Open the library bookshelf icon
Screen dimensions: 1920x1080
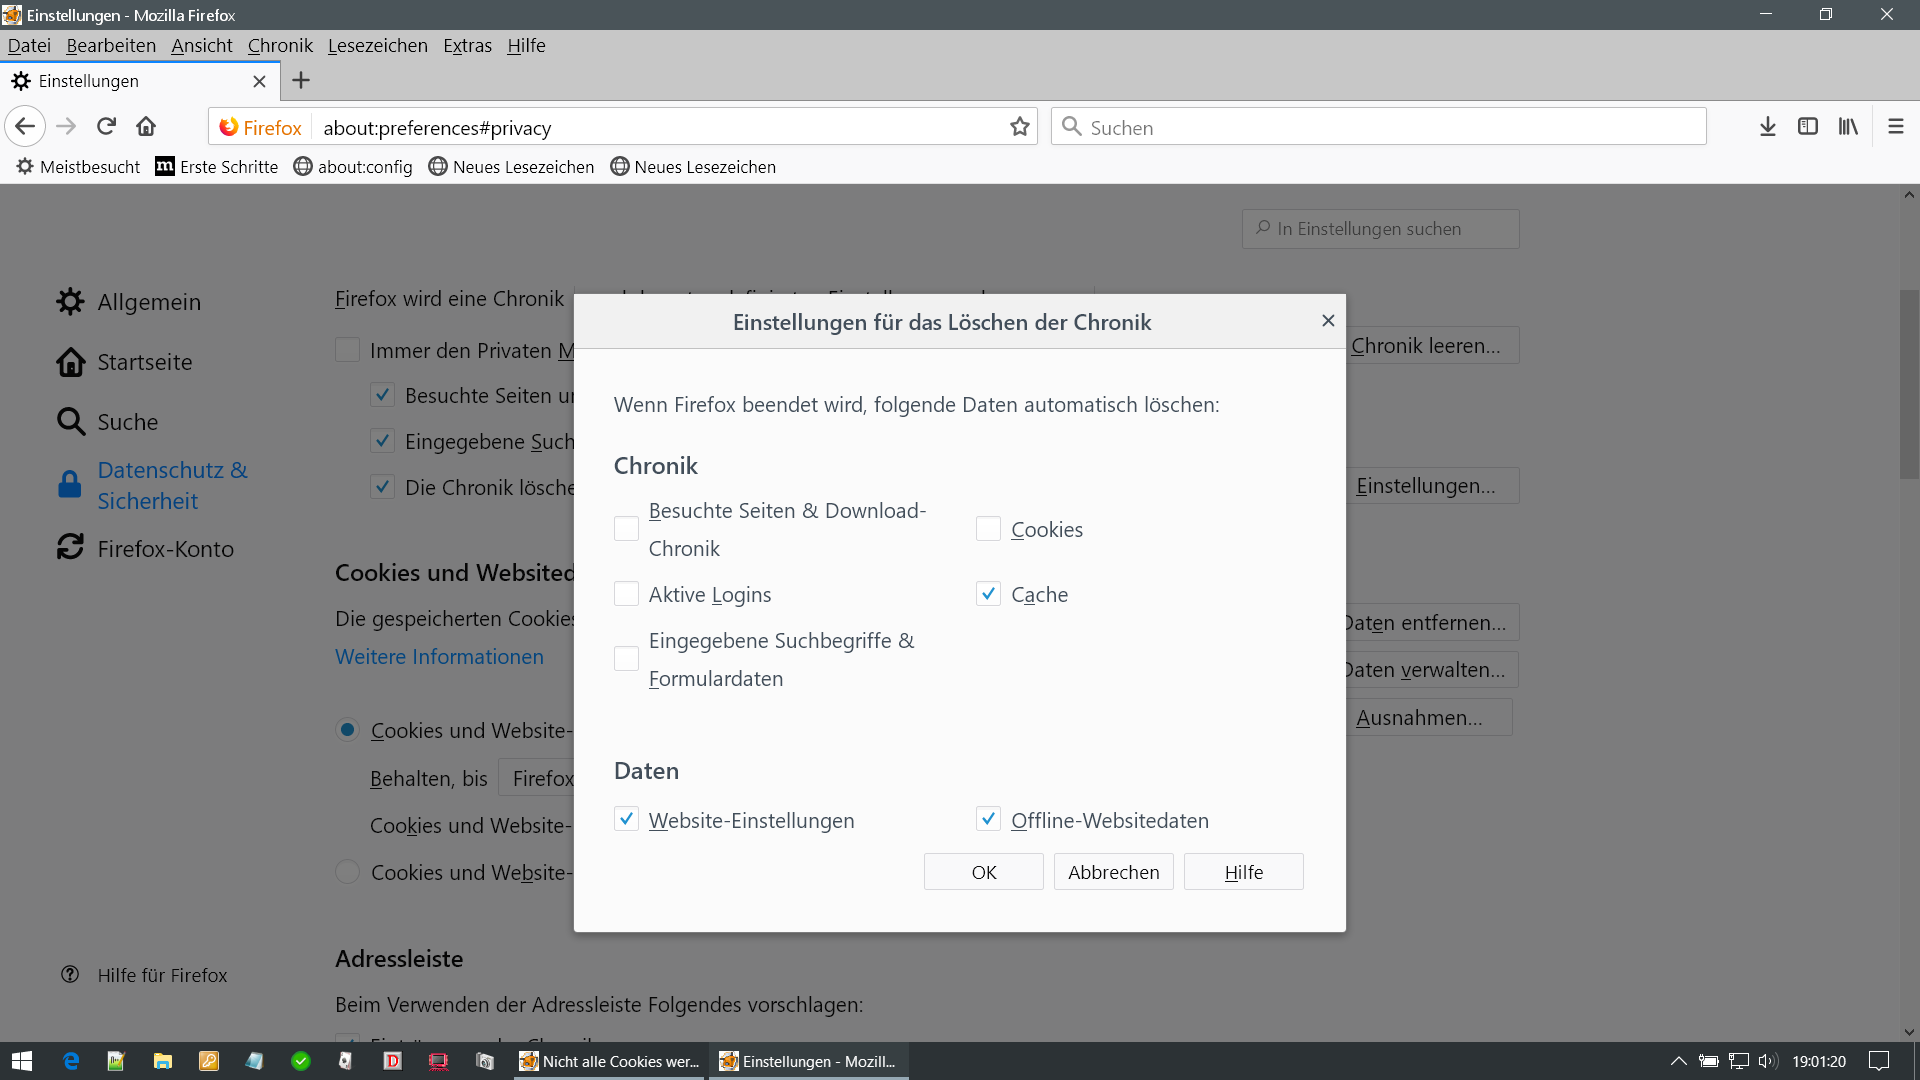(1847, 127)
